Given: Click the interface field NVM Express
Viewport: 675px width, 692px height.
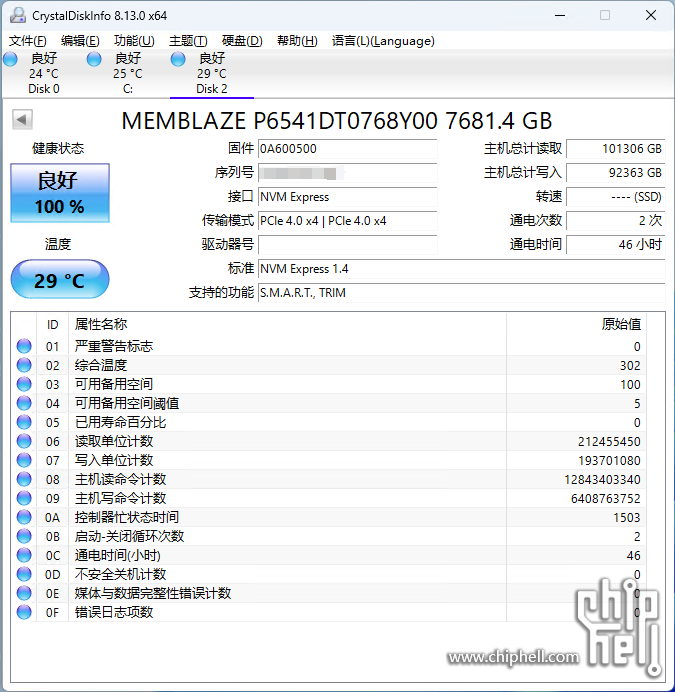Looking at the screenshot, I should pos(347,196).
